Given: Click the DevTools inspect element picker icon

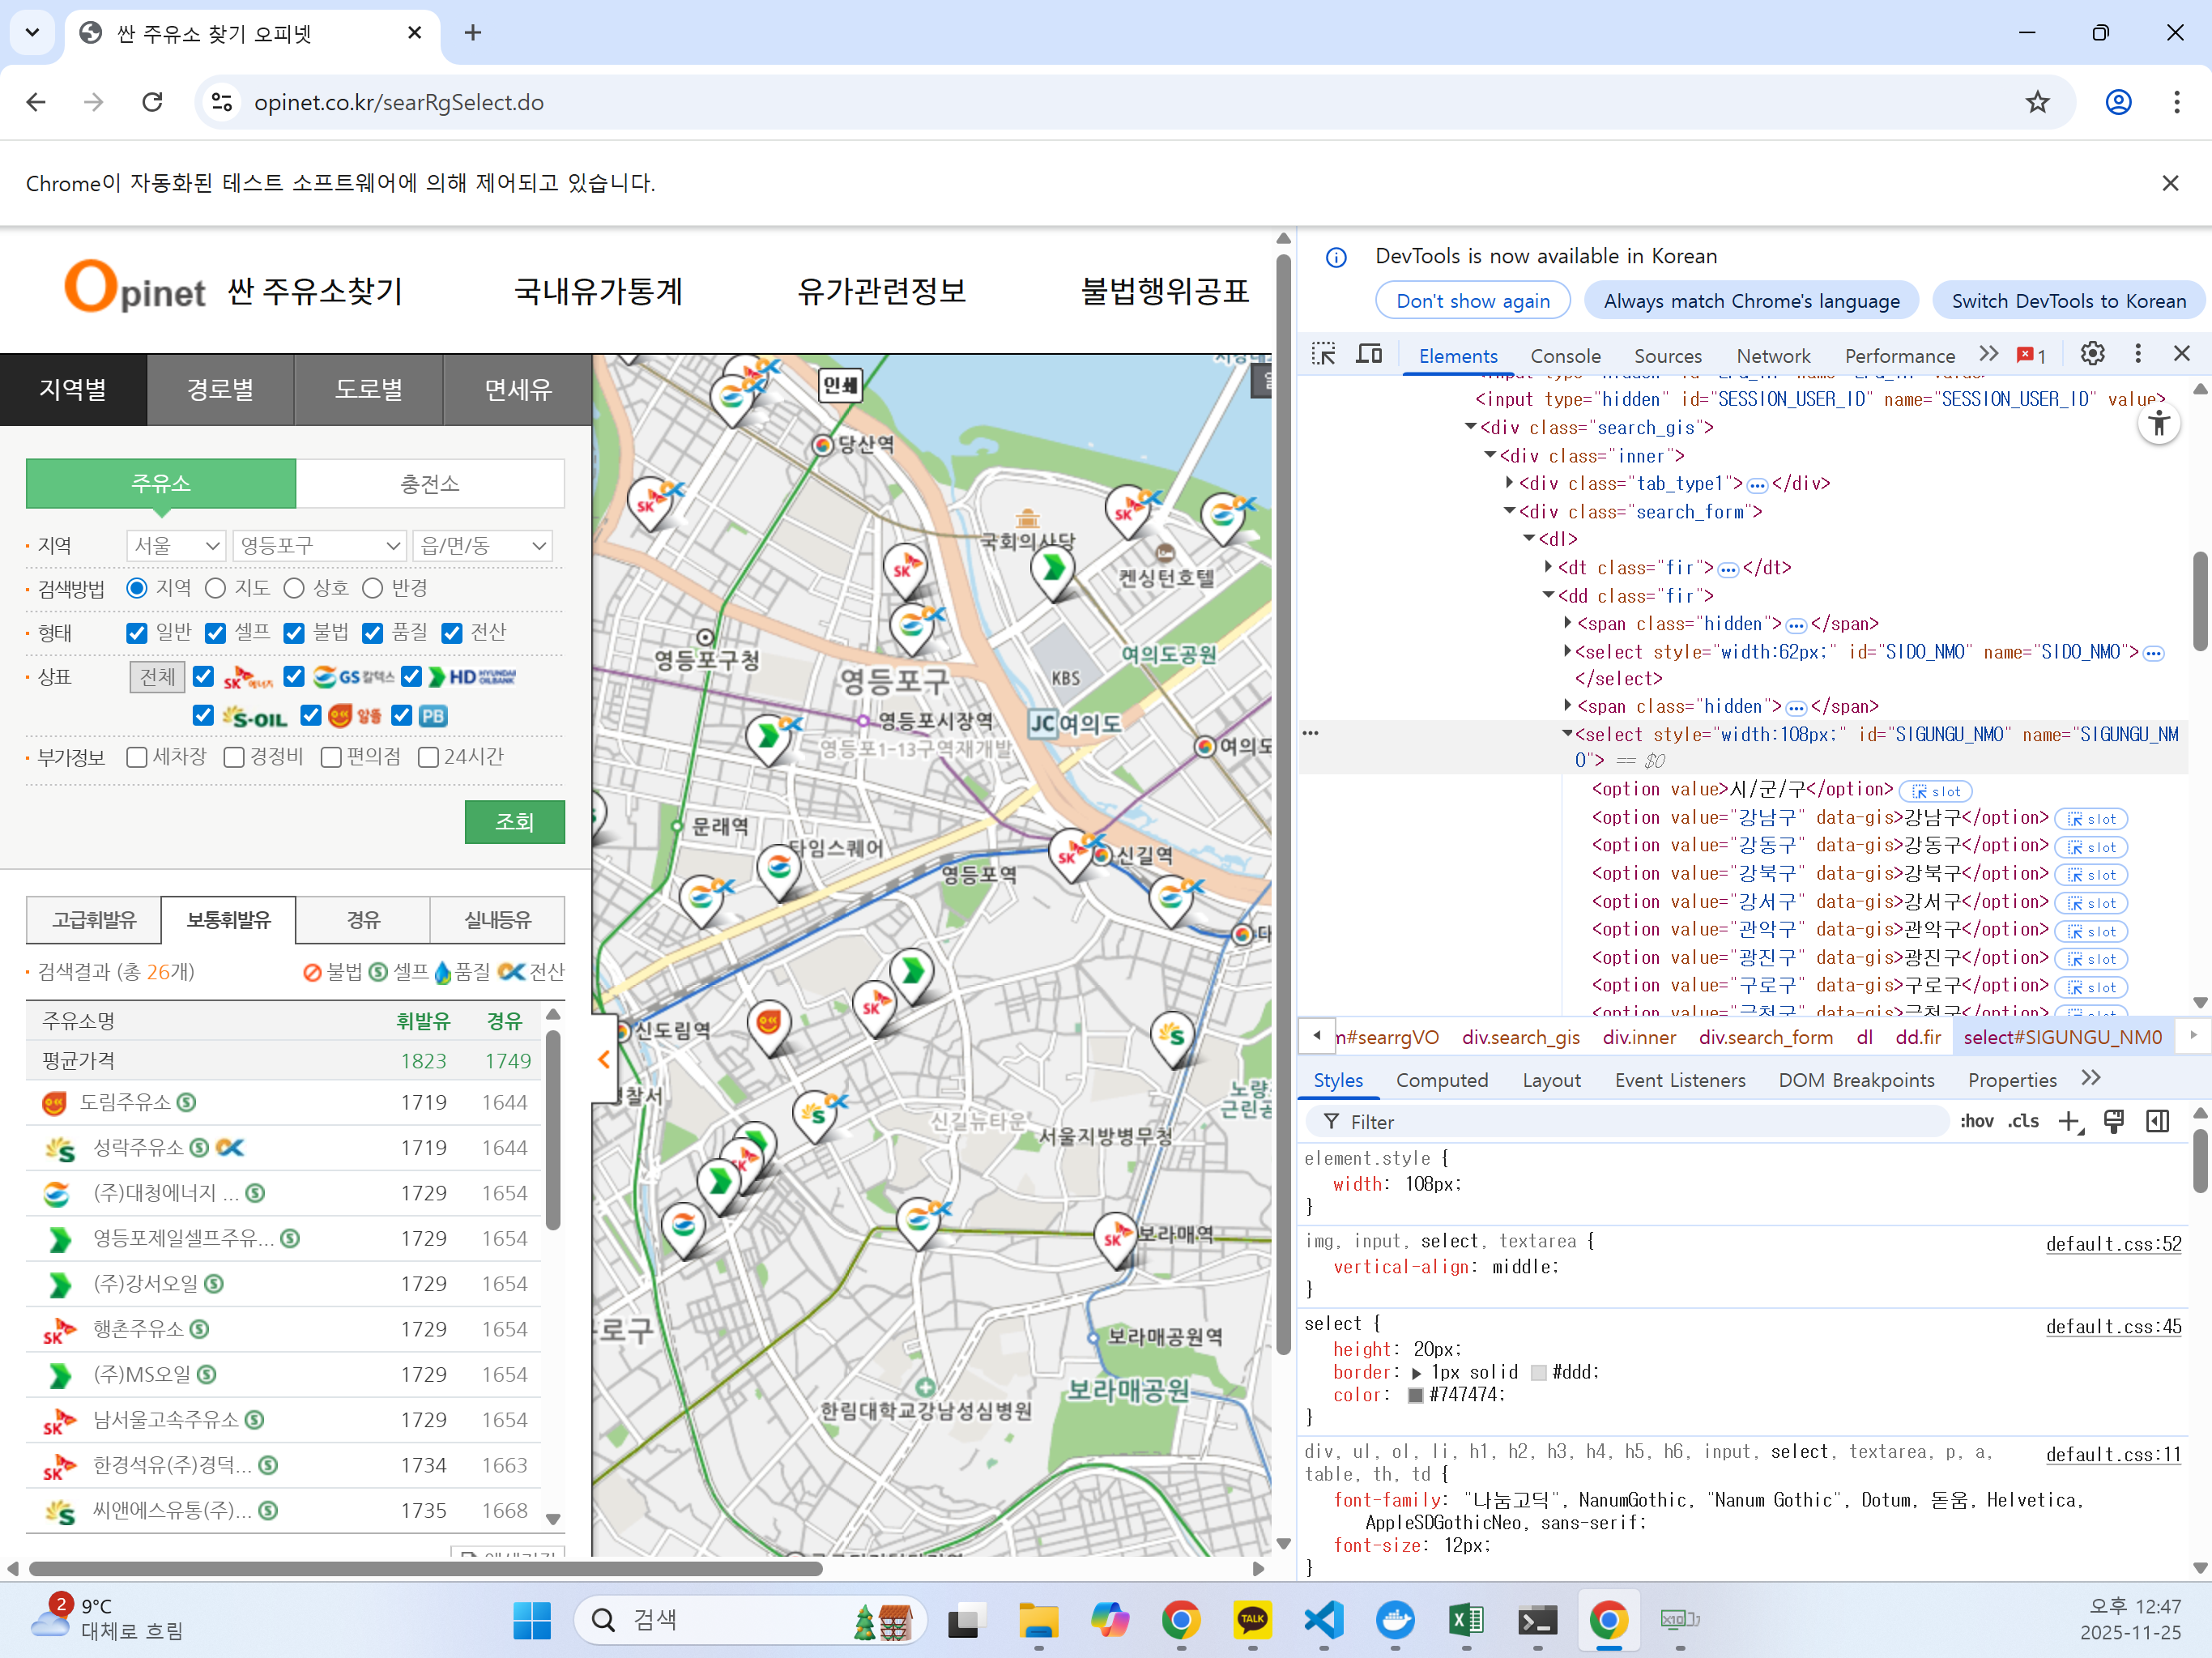Looking at the screenshot, I should (x=1323, y=354).
